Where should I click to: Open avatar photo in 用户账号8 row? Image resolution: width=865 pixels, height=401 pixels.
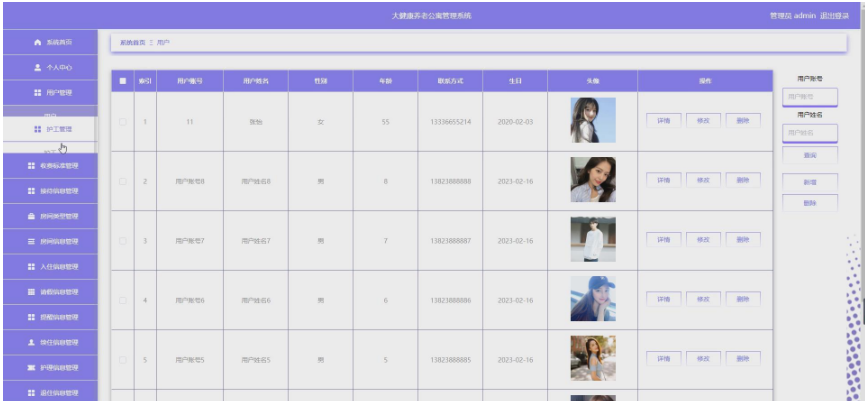tap(593, 180)
